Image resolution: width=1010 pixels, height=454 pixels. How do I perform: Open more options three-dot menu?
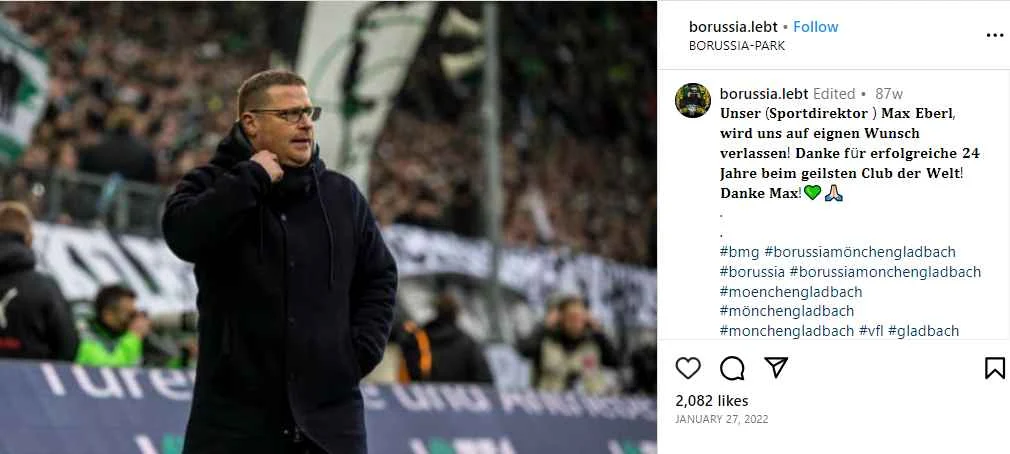tap(995, 35)
